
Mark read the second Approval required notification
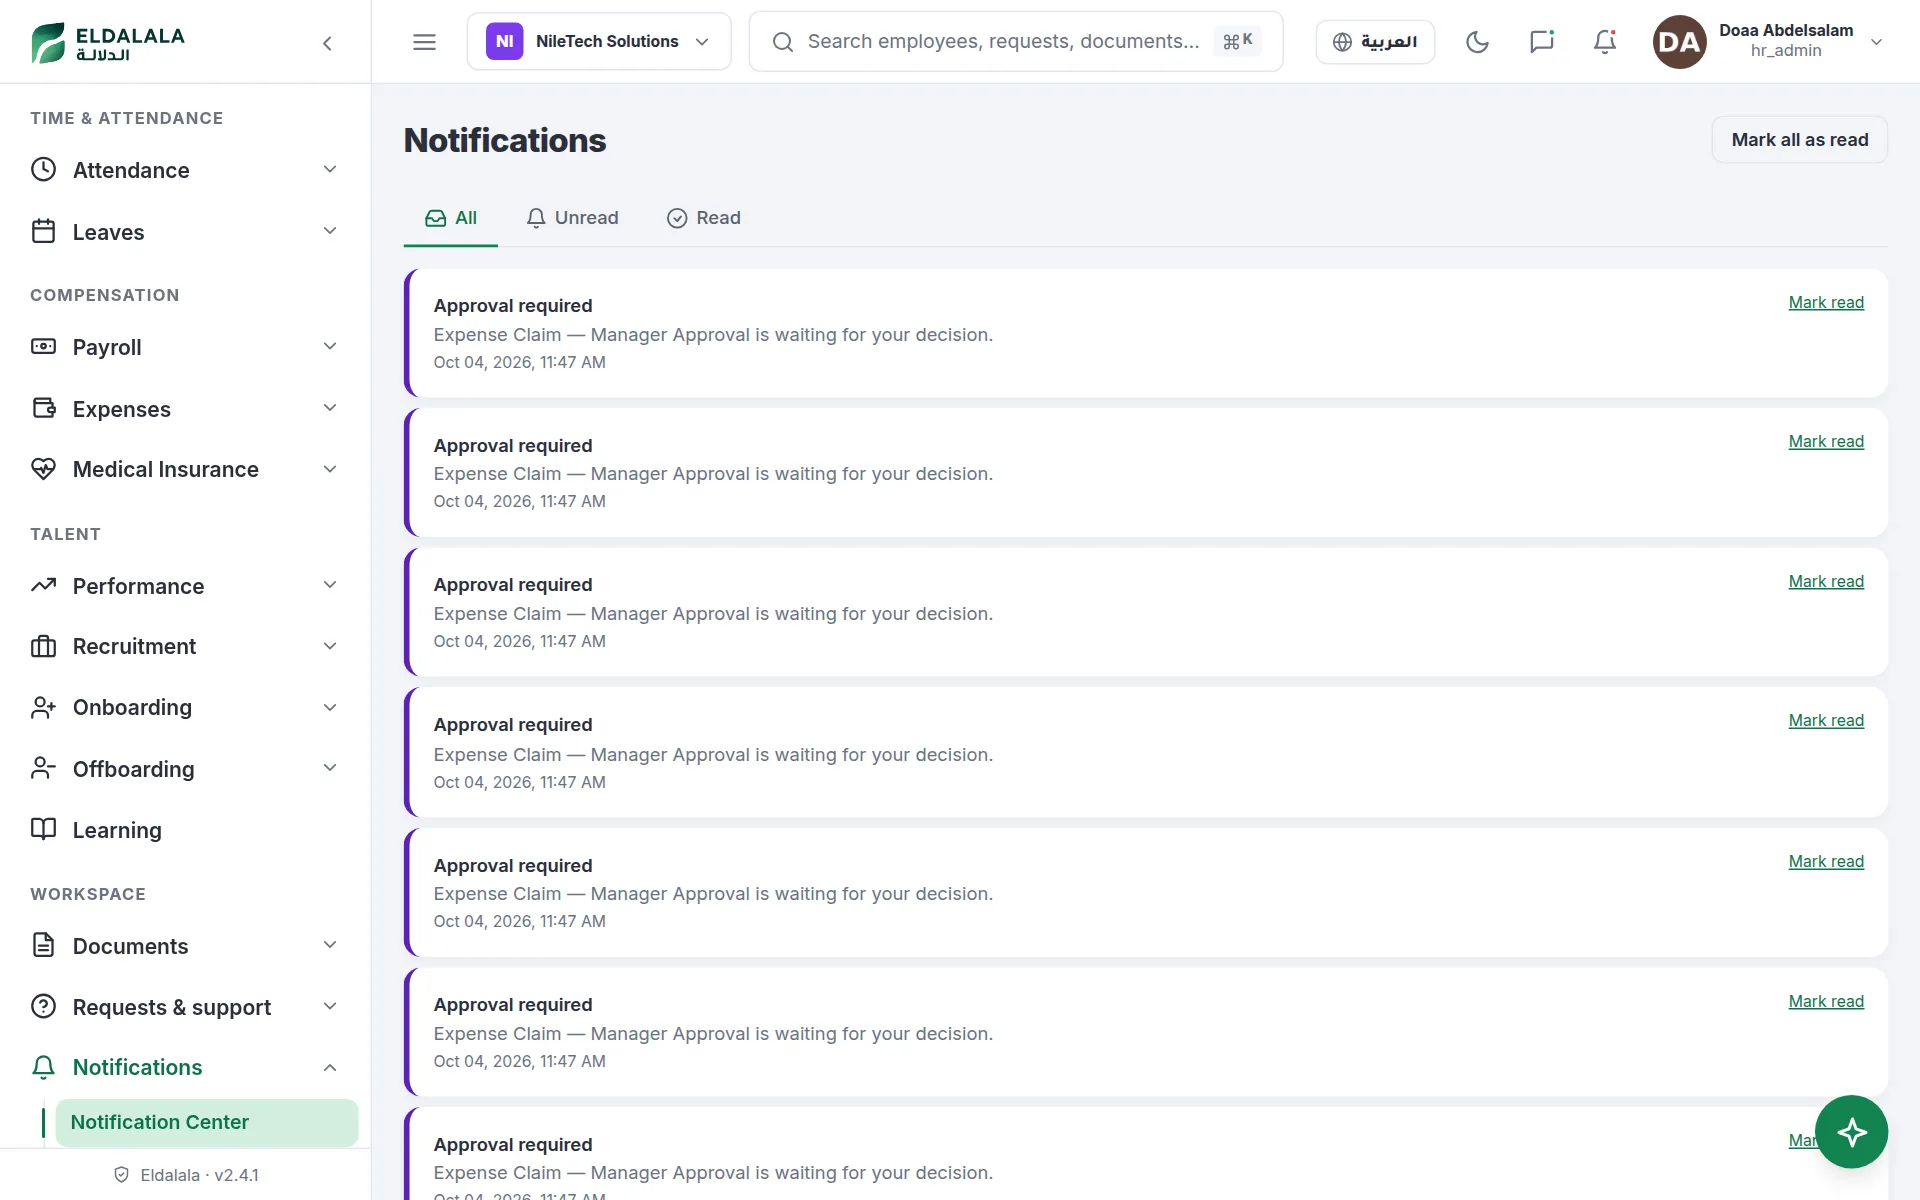(1825, 441)
